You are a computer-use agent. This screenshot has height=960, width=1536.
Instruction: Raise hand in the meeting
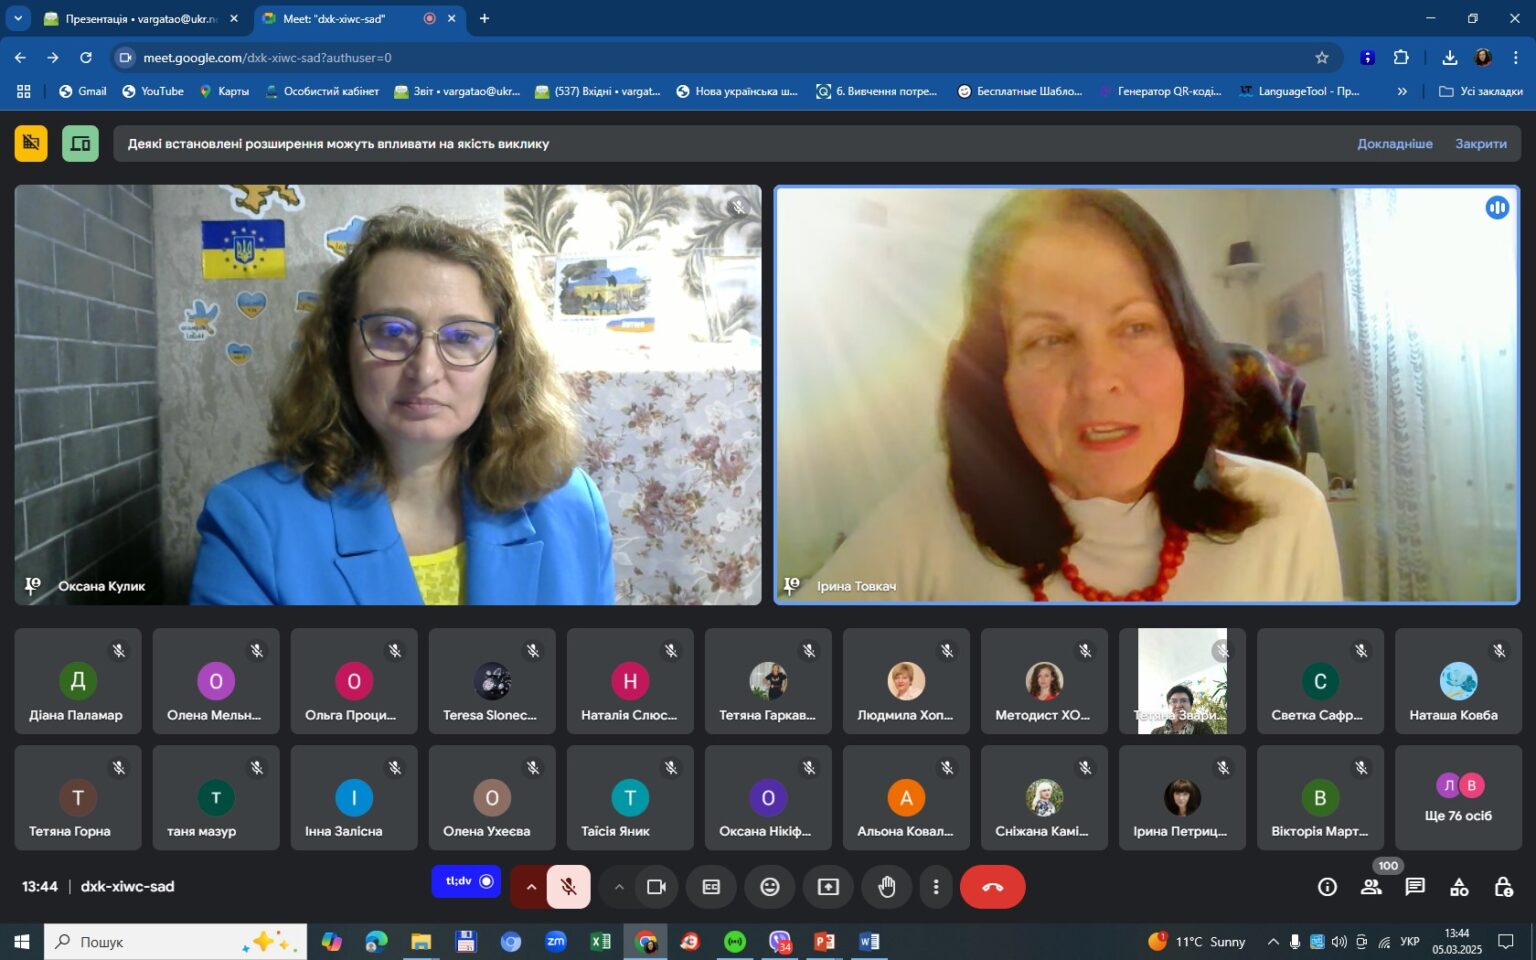click(x=887, y=887)
